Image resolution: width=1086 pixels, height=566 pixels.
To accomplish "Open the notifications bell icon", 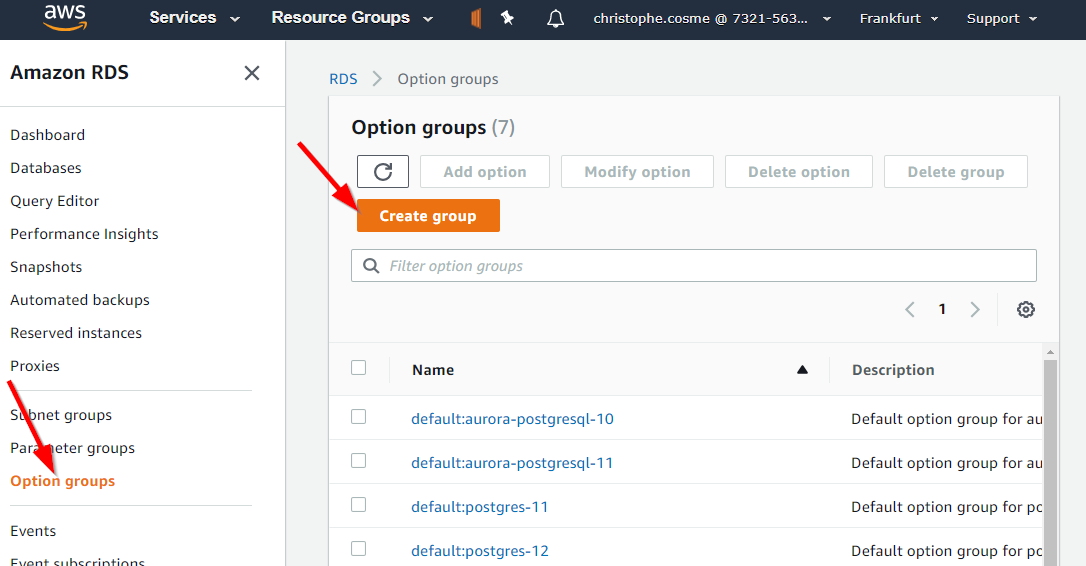I will [555, 19].
